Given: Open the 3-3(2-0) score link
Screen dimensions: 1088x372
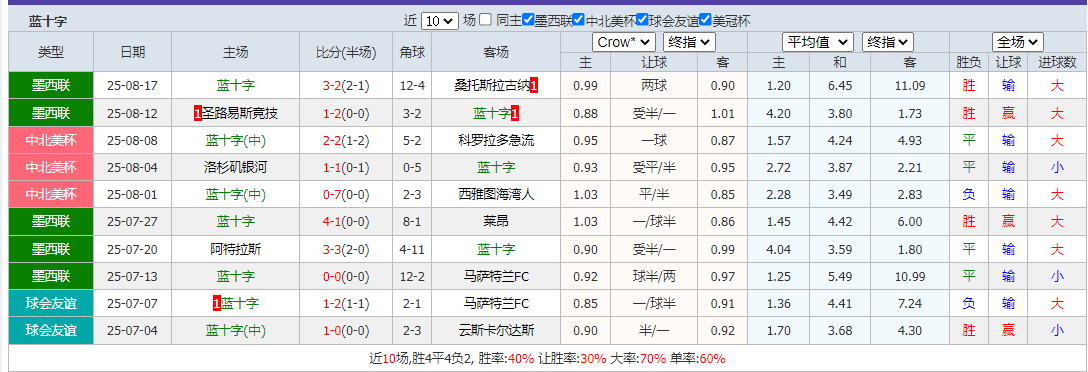Looking at the screenshot, I should [x=346, y=249].
